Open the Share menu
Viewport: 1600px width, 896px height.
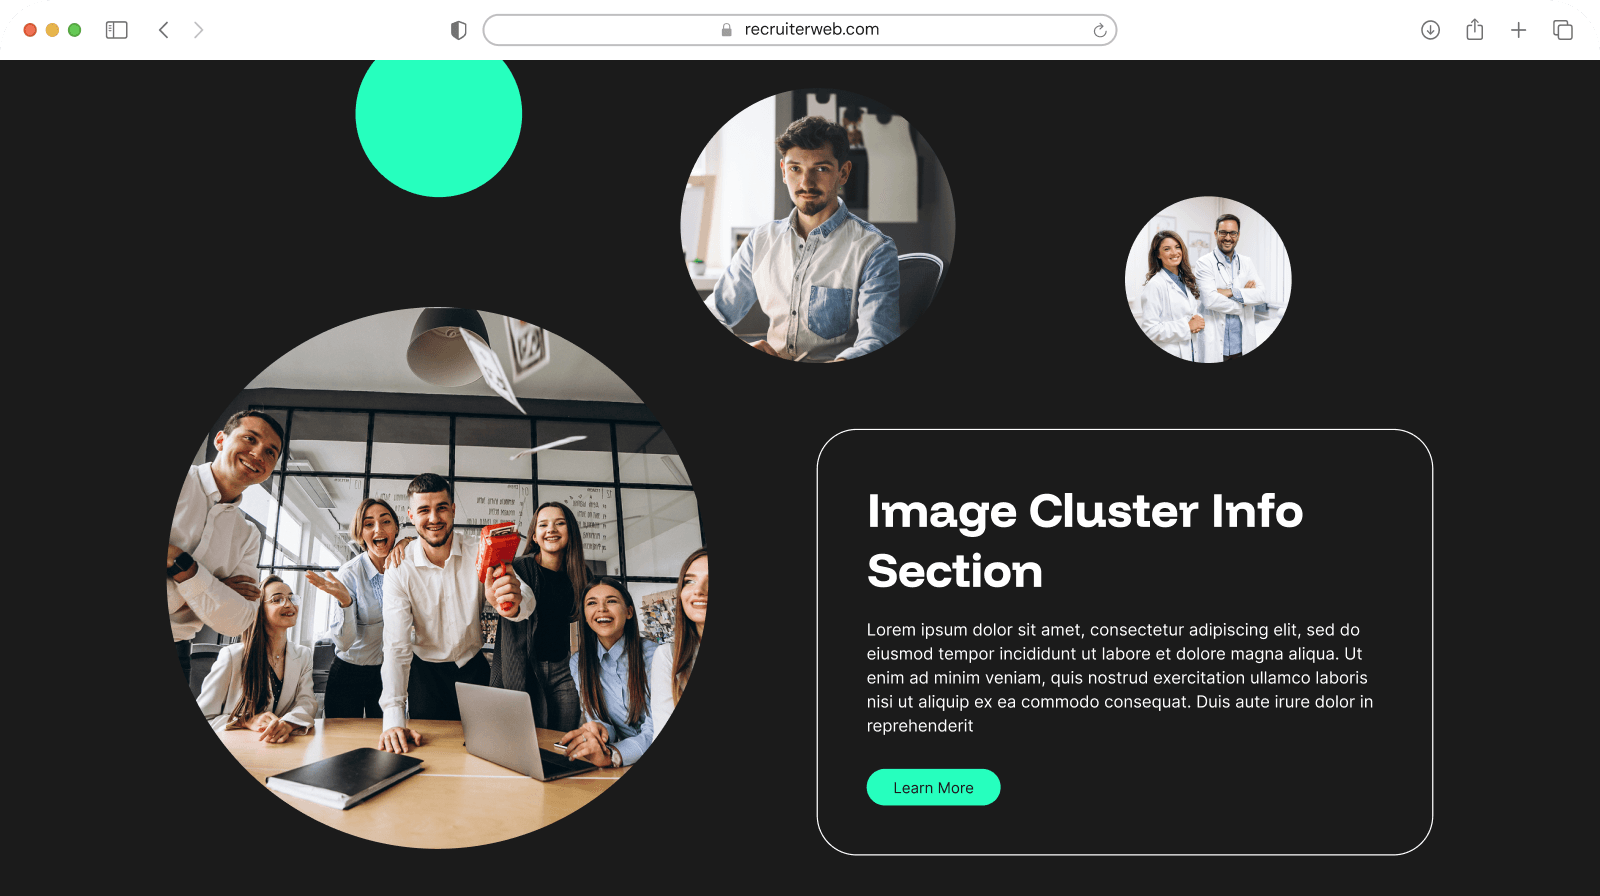click(1474, 30)
